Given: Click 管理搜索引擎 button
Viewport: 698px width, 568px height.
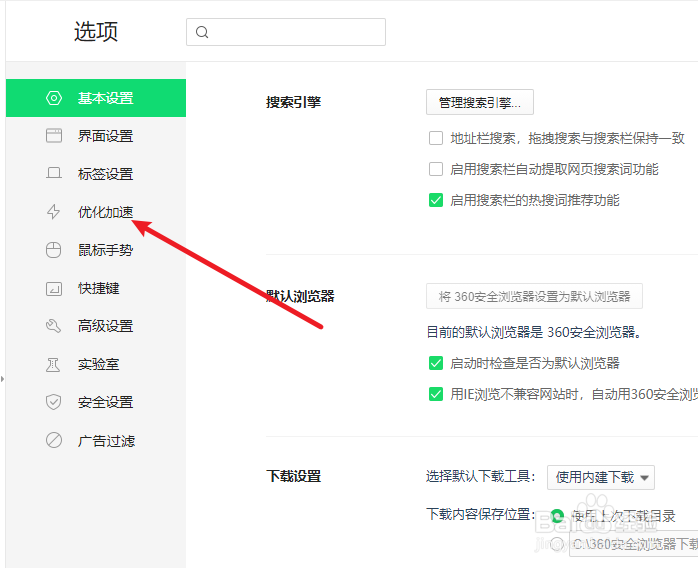Looking at the screenshot, I should coord(480,102).
